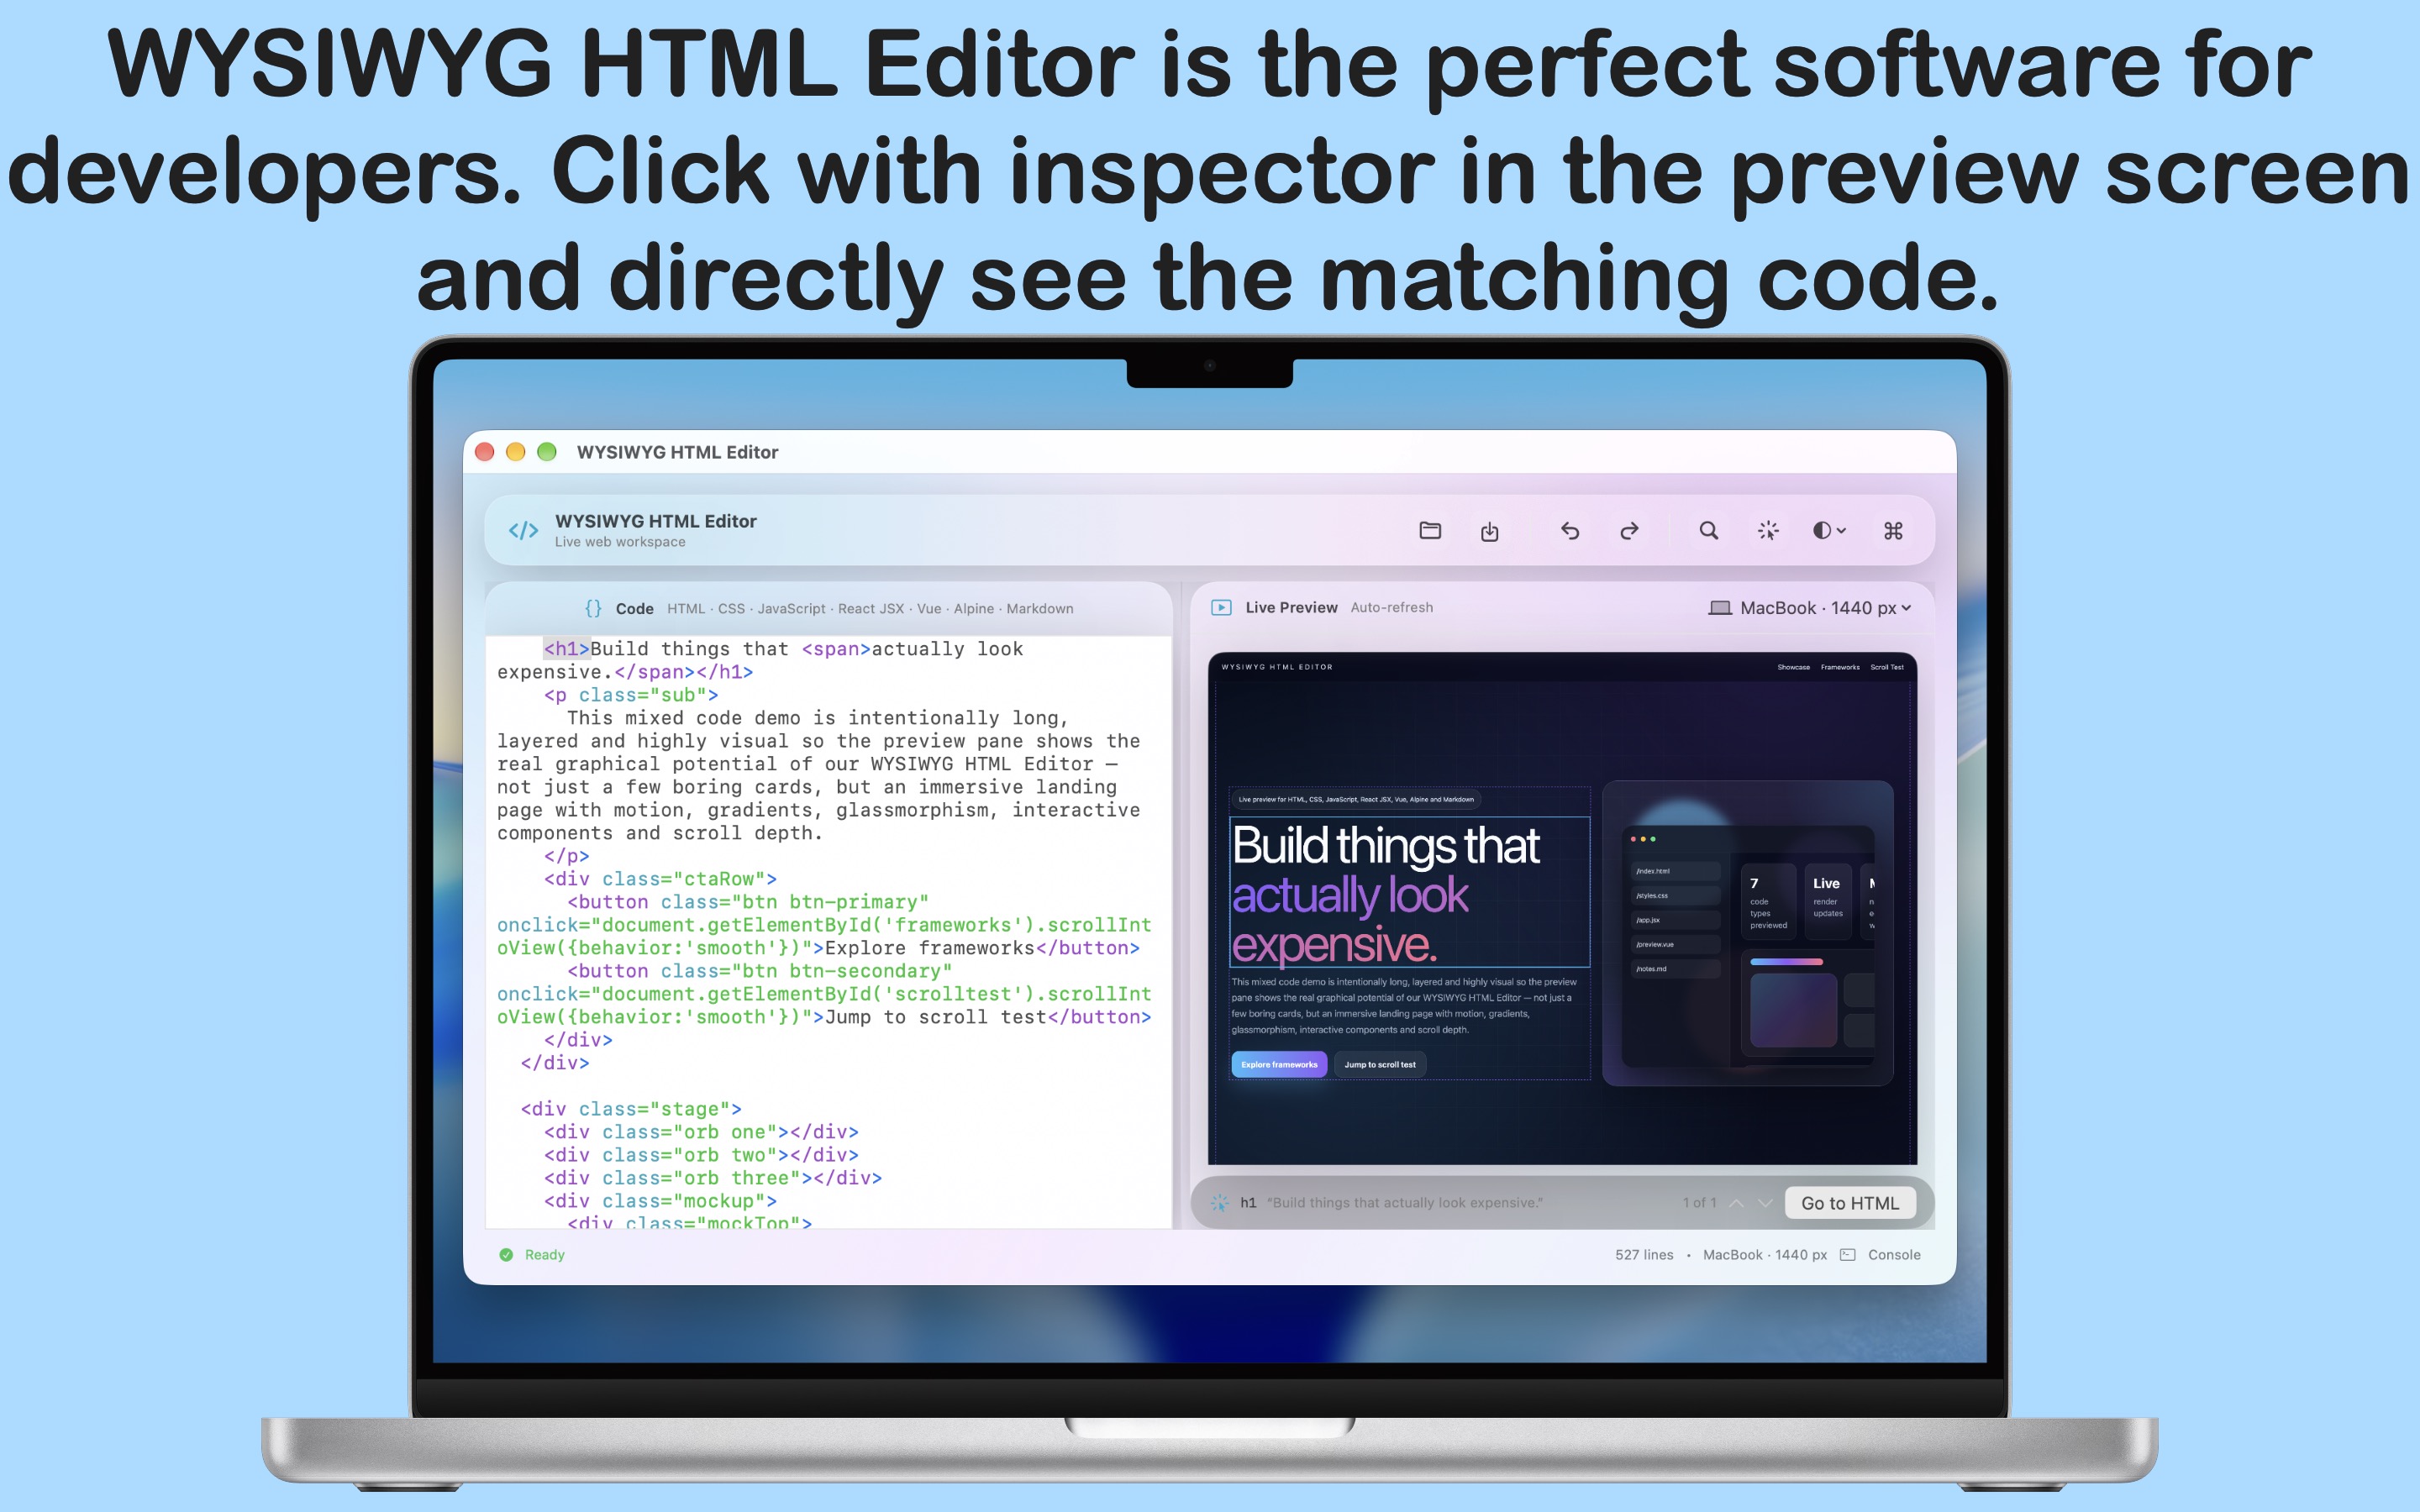Minimize window with the yellow button
This screenshot has height=1512, width=2420.
(516, 452)
